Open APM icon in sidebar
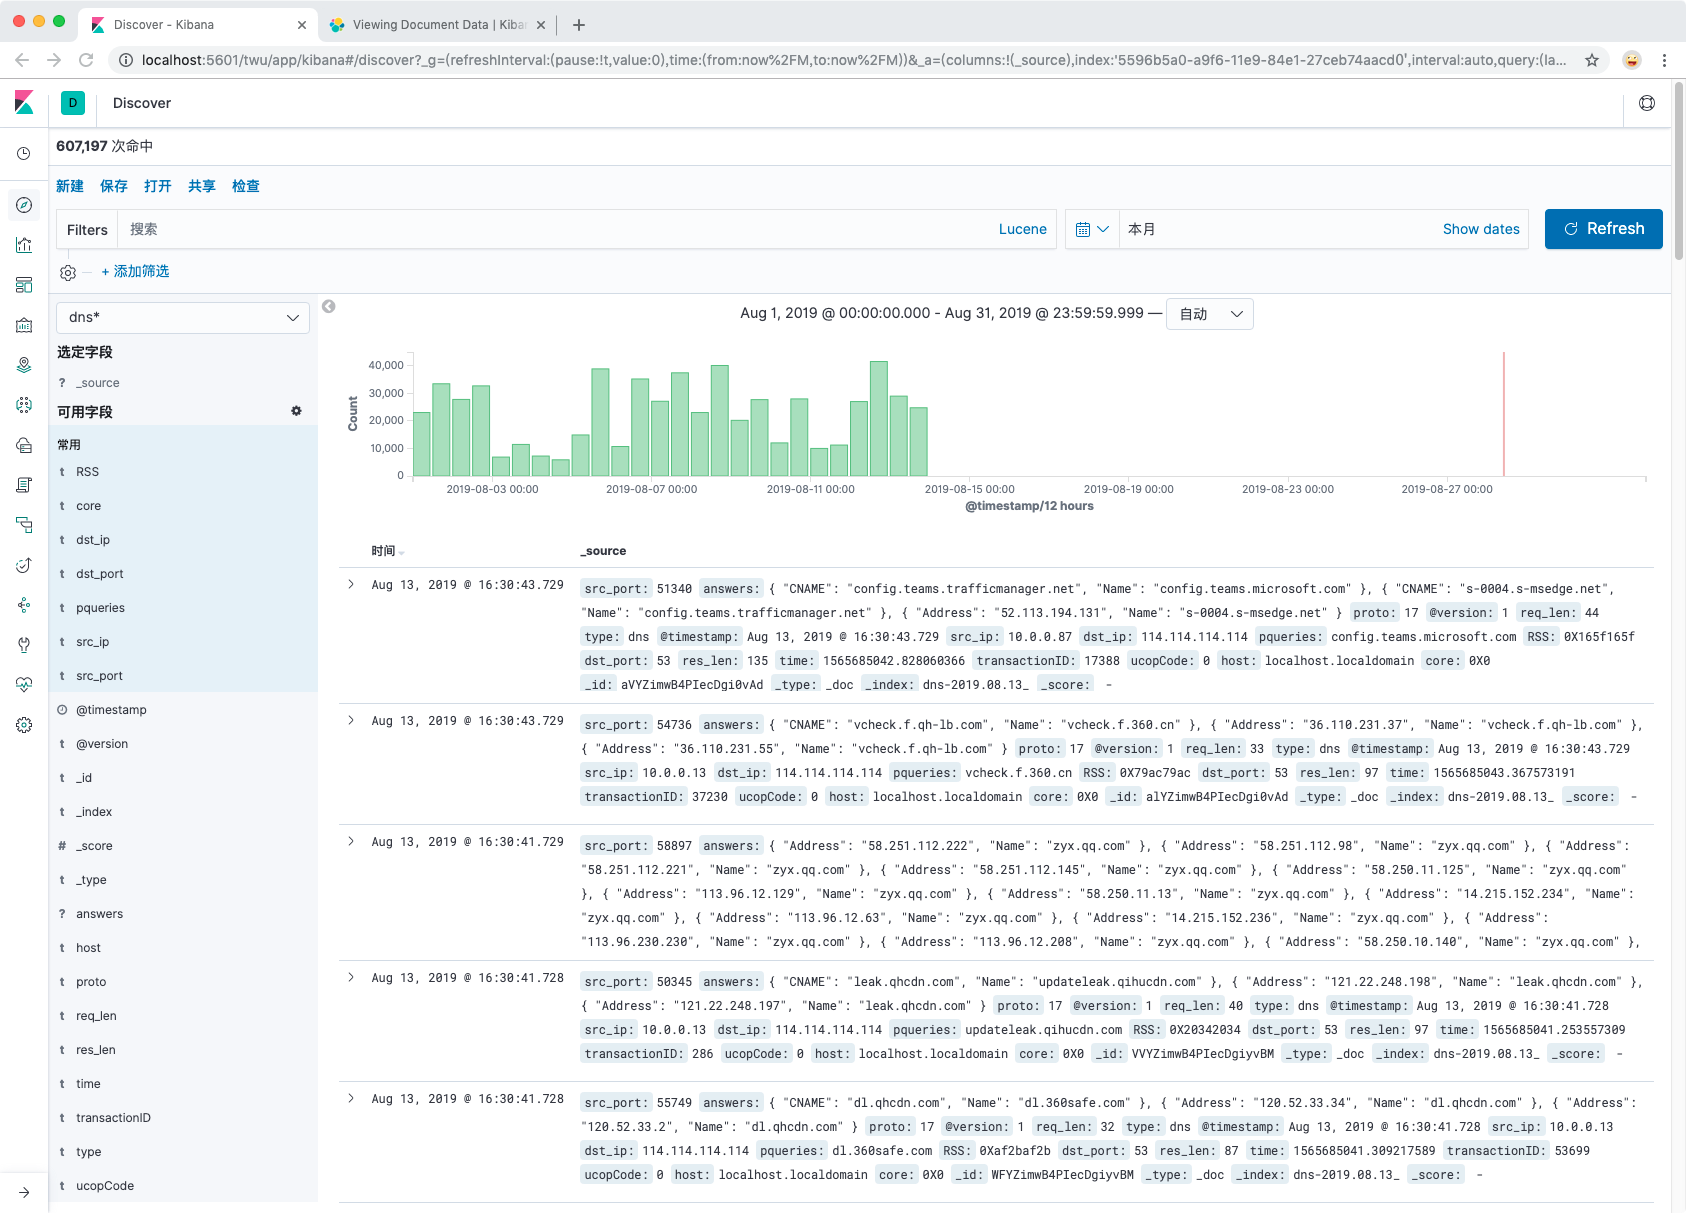This screenshot has height=1213, width=1686. 24,525
